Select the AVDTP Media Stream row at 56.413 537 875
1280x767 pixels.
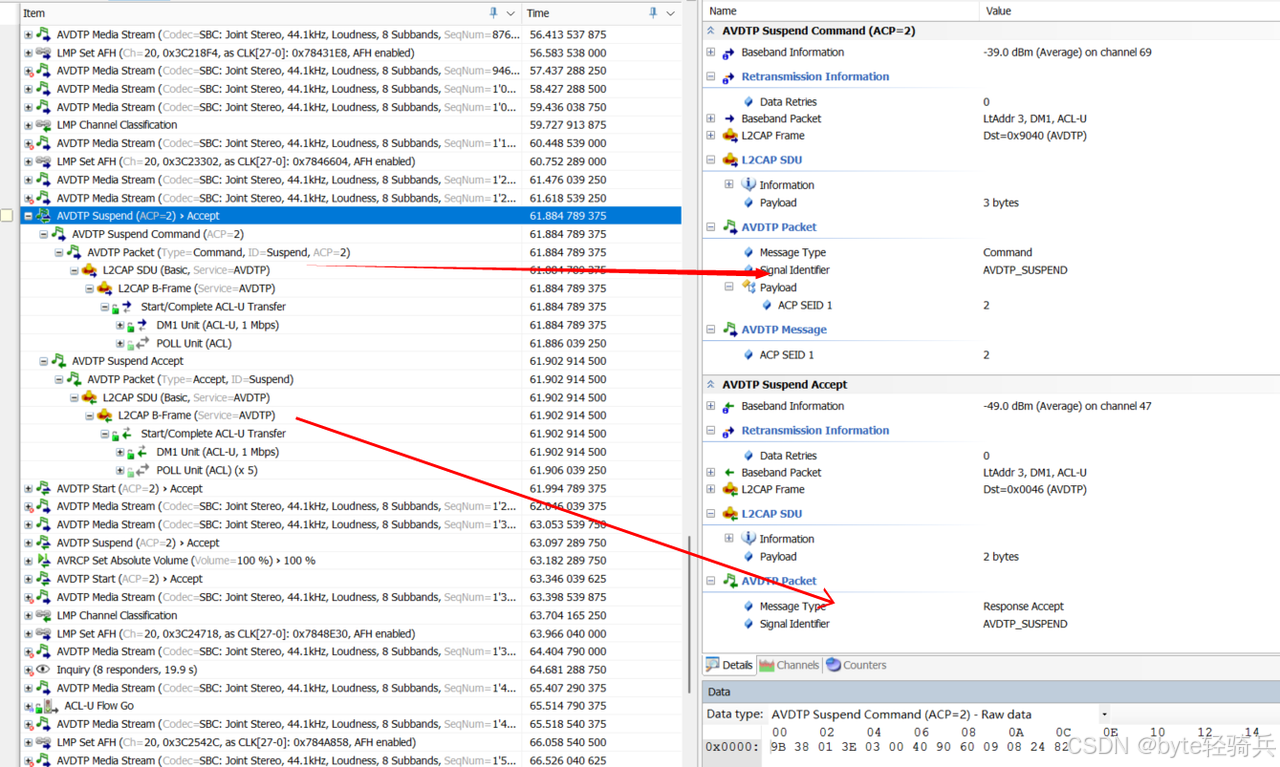click(x=350, y=35)
